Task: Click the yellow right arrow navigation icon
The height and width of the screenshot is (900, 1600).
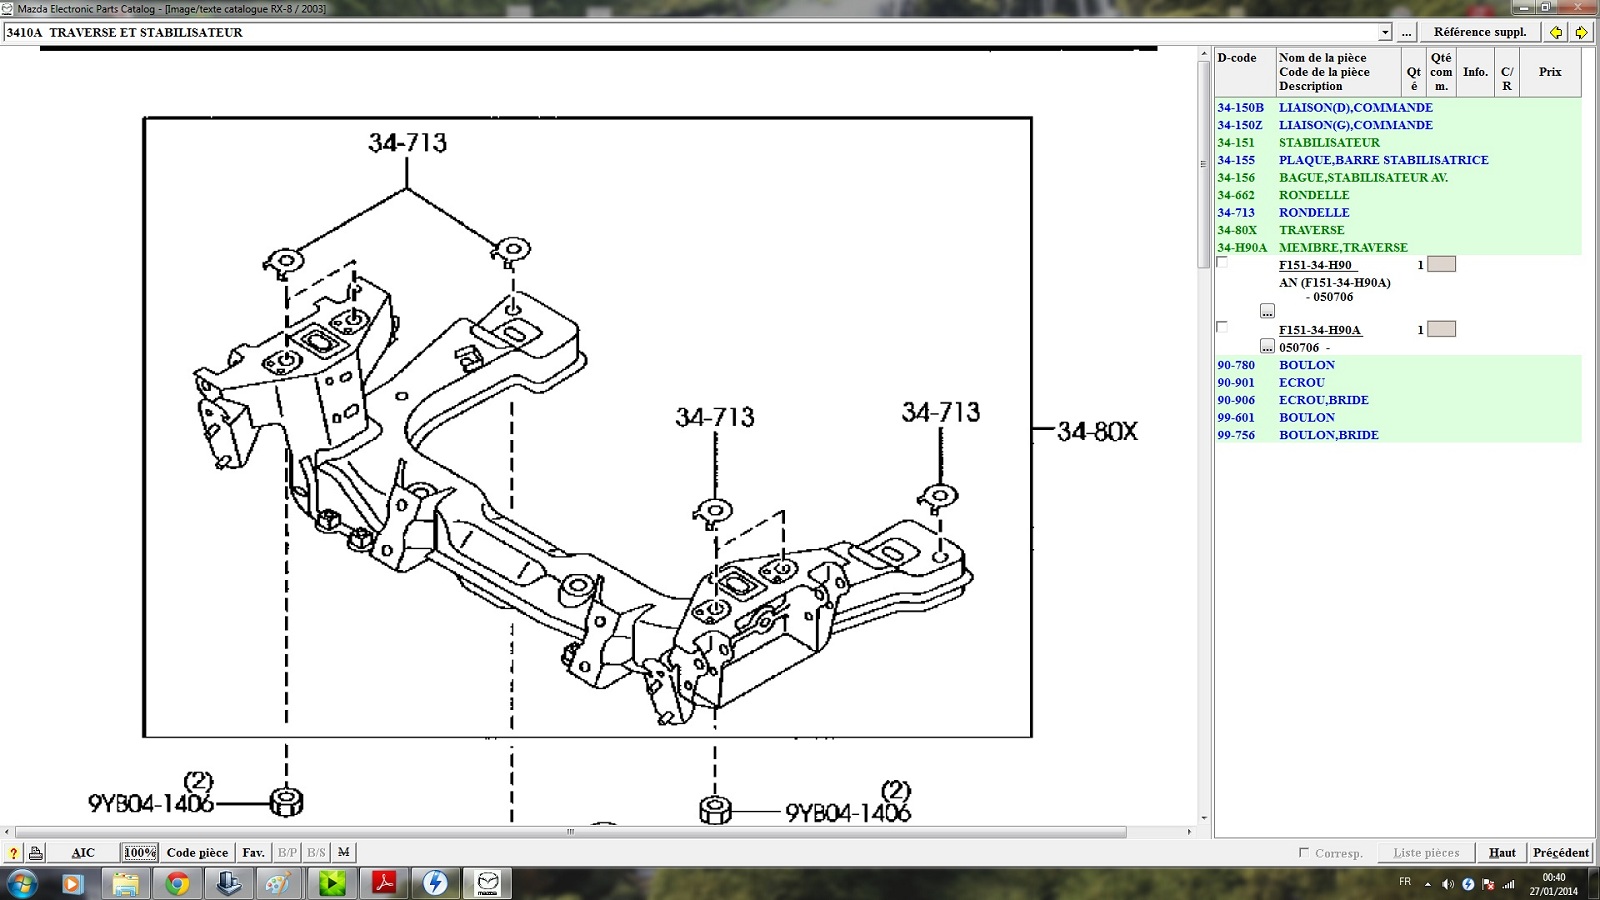Action: [1581, 32]
